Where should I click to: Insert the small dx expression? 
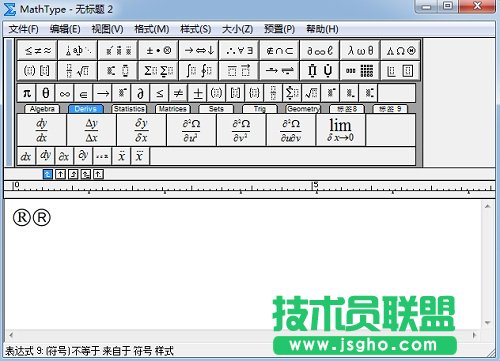coord(26,156)
